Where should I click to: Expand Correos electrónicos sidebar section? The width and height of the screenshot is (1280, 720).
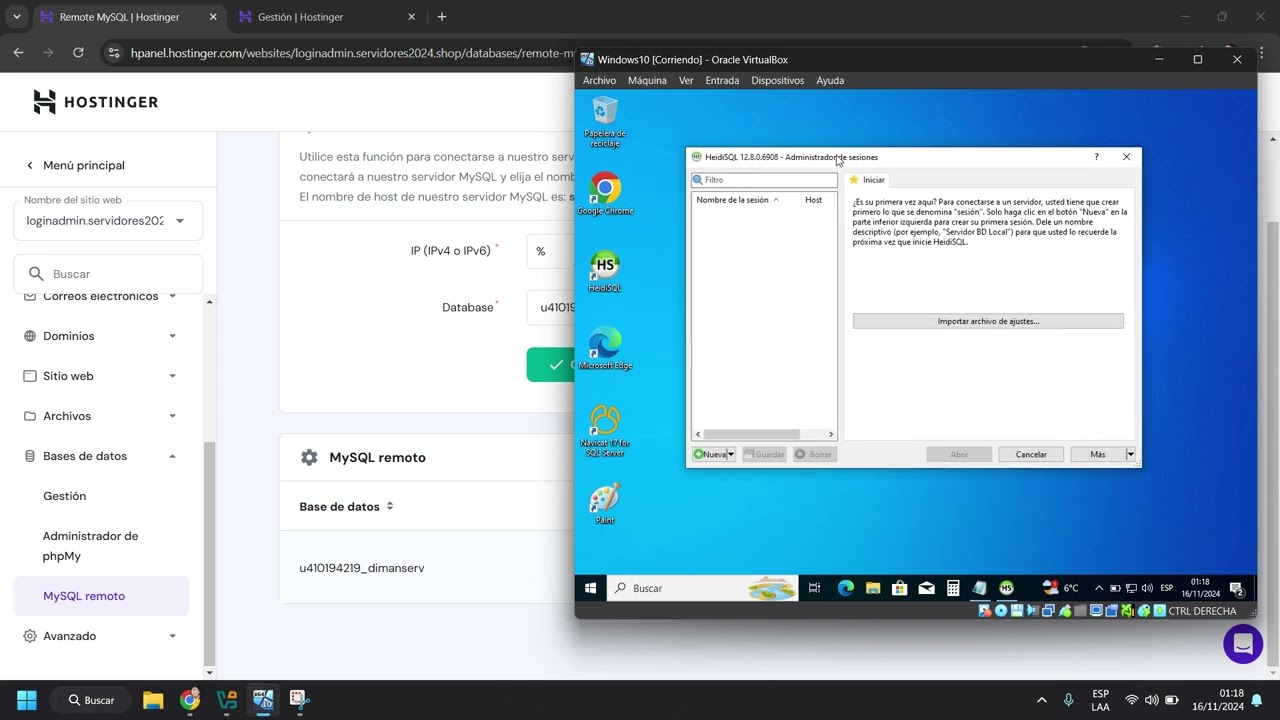pos(101,296)
